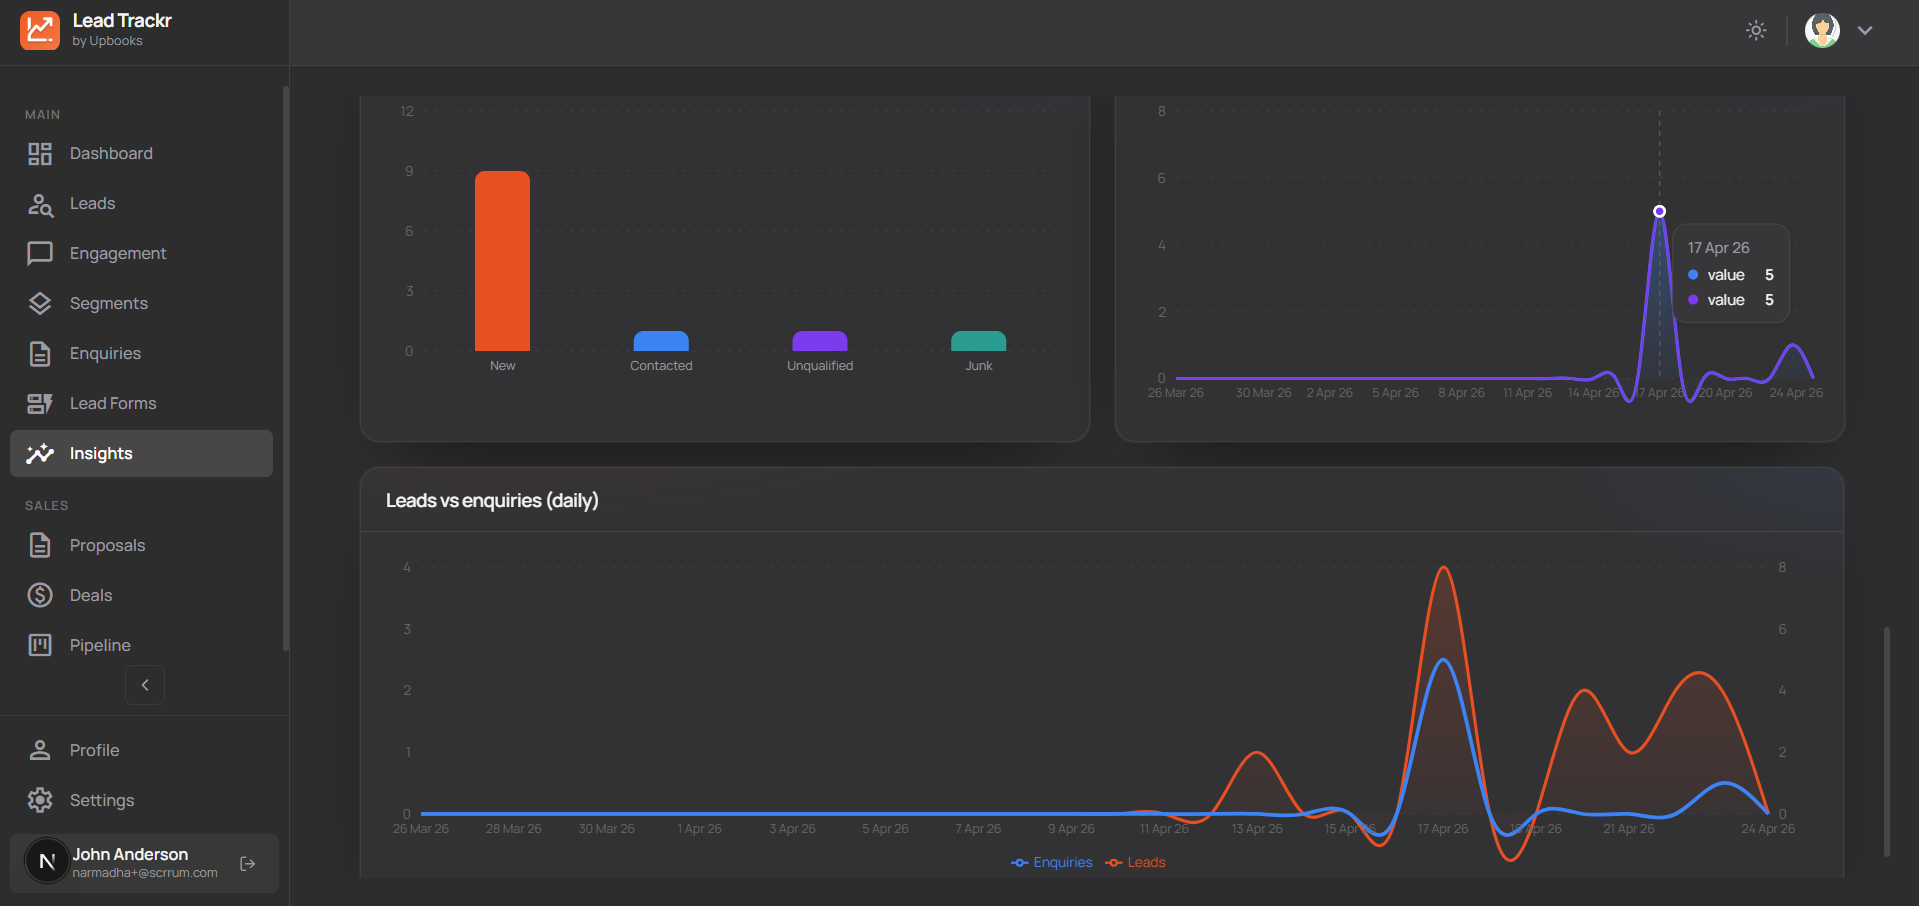Open Enquiries using its document icon
This screenshot has height=906, width=1919.
40,353
